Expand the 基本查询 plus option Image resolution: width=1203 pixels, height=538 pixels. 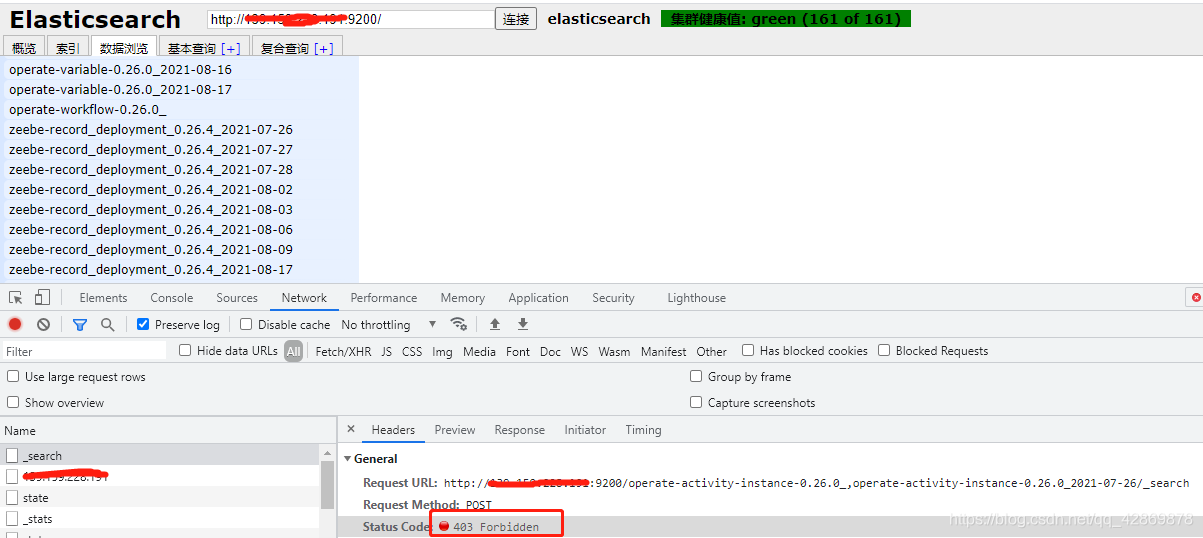coord(230,48)
